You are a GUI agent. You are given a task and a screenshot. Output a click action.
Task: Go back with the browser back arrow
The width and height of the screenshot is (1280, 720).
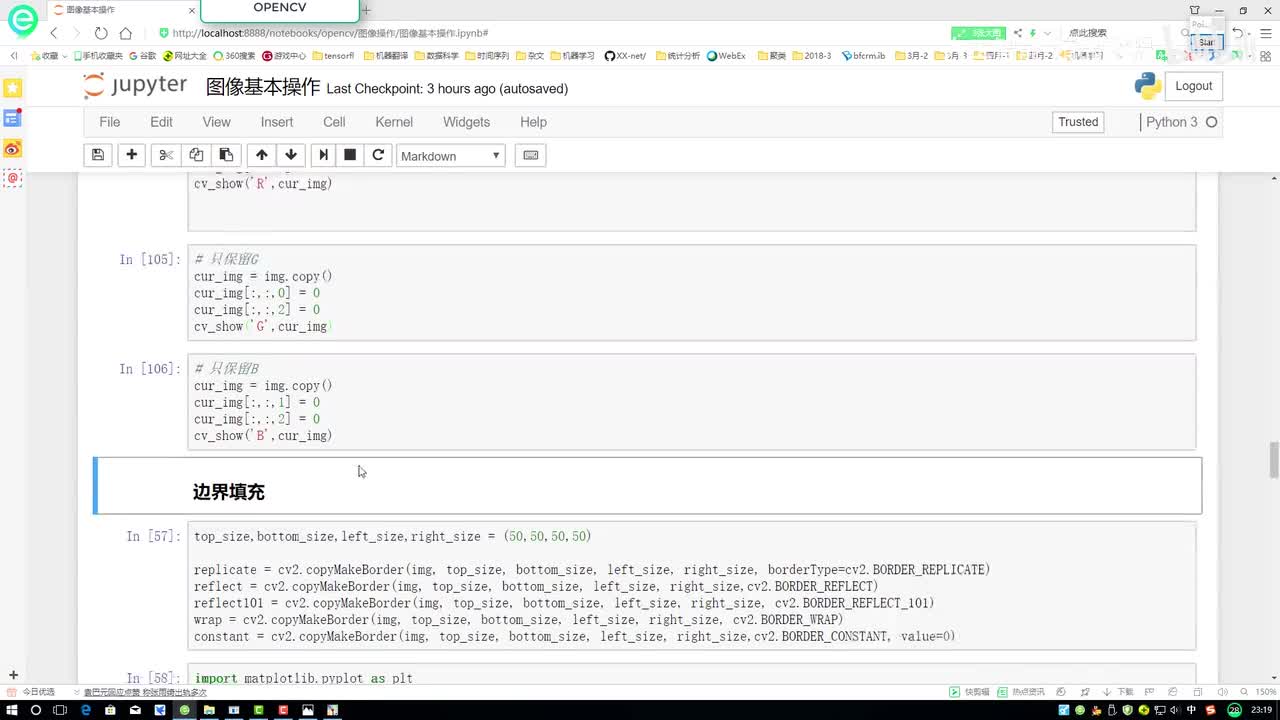click(54, 33)
